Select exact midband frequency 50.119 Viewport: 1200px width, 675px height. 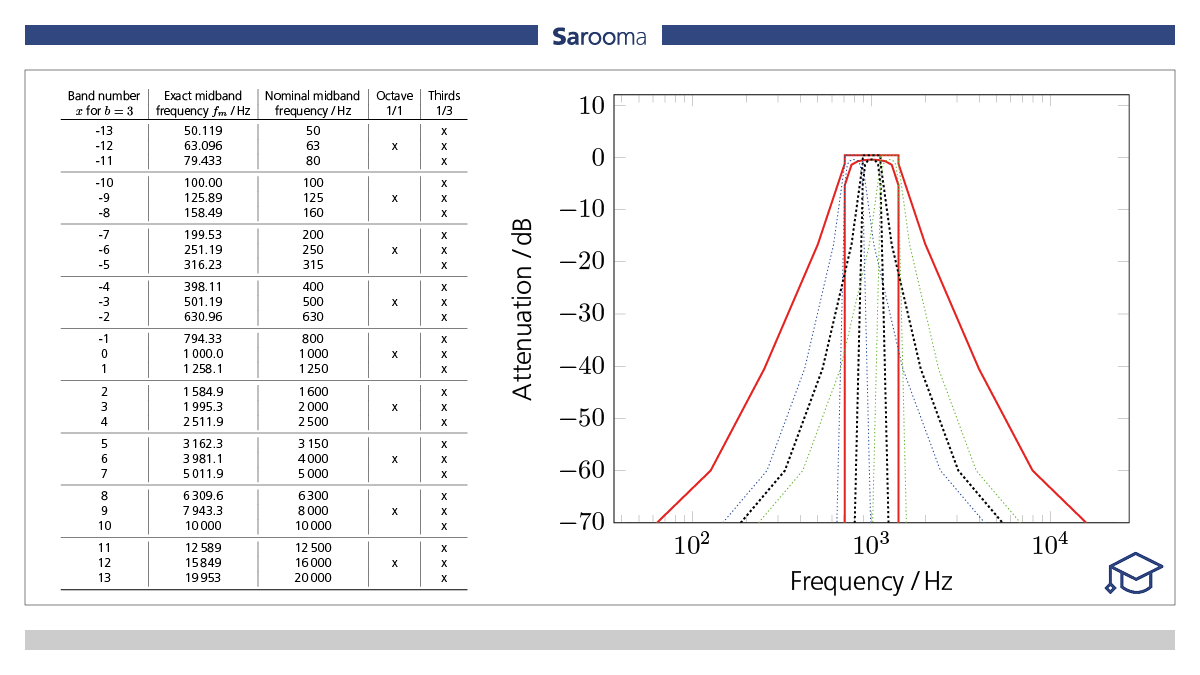[x=204, y=131]
